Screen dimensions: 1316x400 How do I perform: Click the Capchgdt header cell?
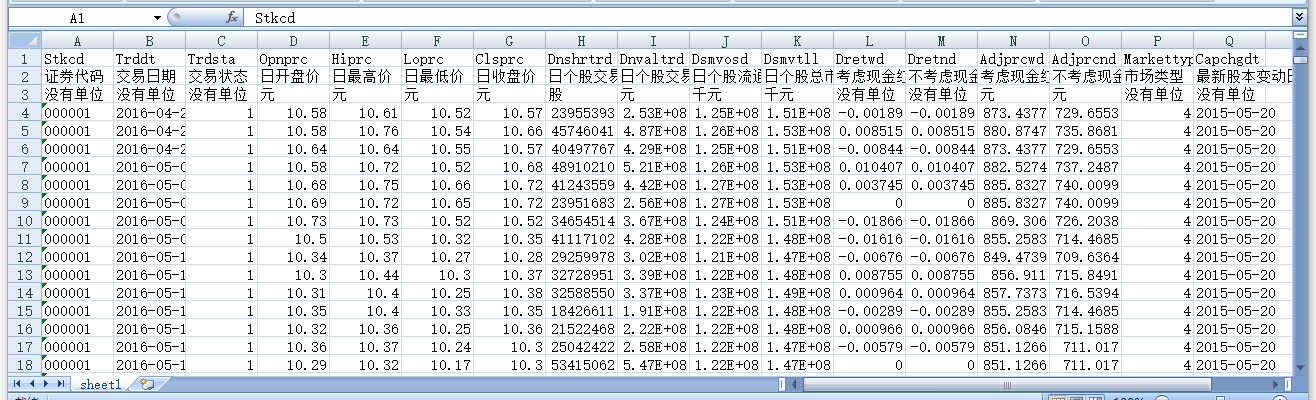(x=1229, y=58)
